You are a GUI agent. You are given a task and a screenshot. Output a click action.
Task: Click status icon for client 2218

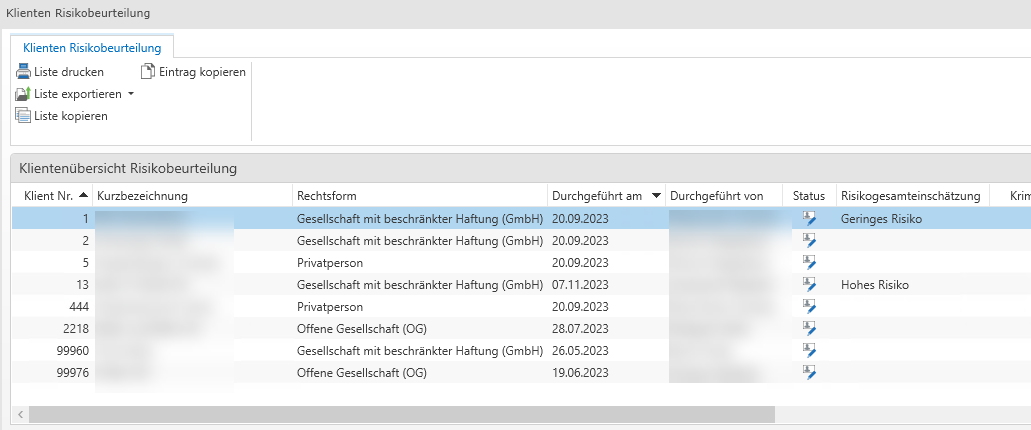(809, 329)
